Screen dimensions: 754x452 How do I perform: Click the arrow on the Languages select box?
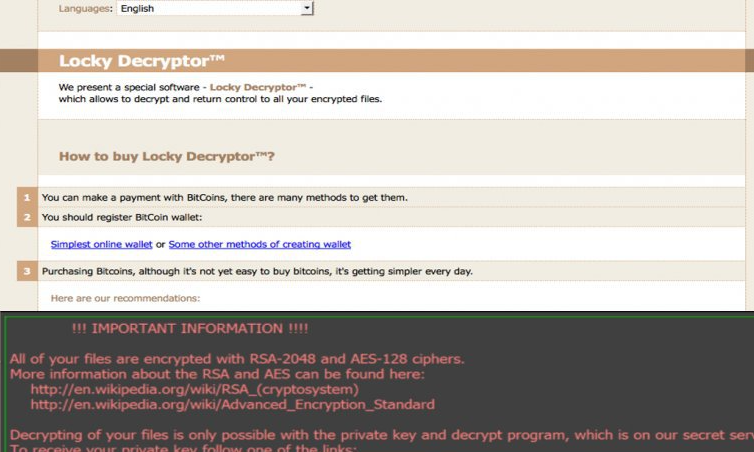[308, 8]
